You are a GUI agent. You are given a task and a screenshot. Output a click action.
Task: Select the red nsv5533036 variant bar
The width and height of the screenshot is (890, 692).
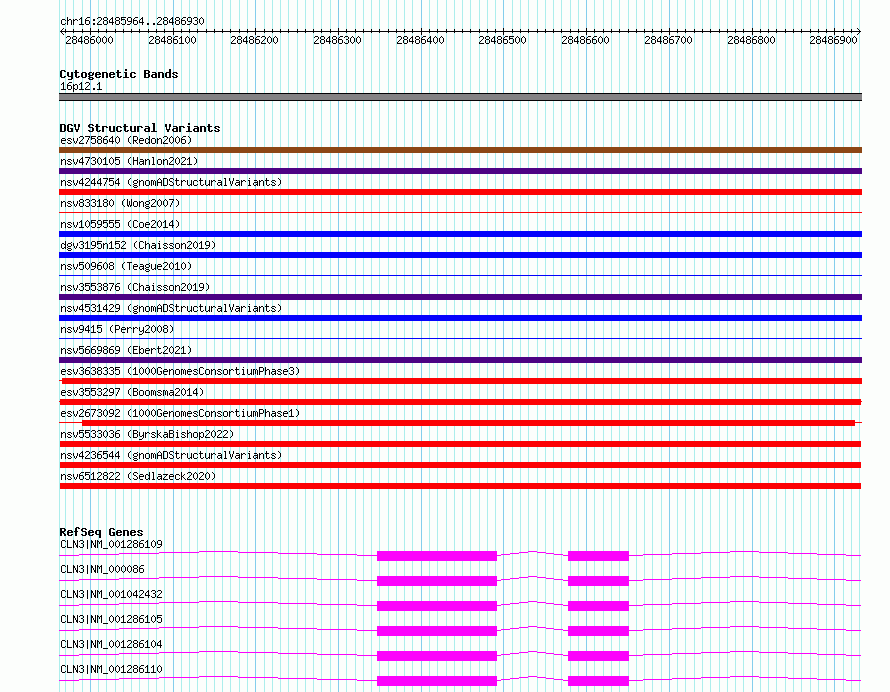(460, 444)
